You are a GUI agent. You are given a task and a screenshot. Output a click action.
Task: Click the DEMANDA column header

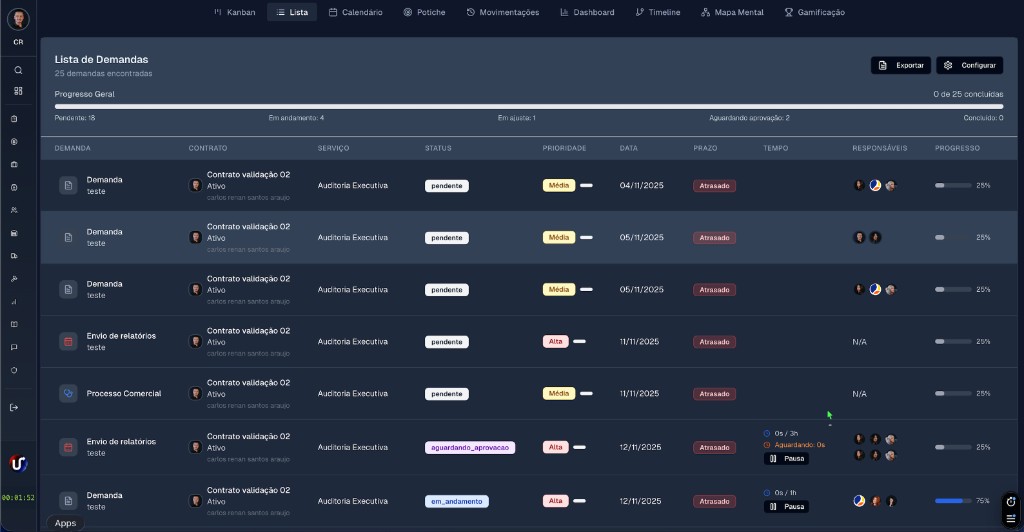72,148
